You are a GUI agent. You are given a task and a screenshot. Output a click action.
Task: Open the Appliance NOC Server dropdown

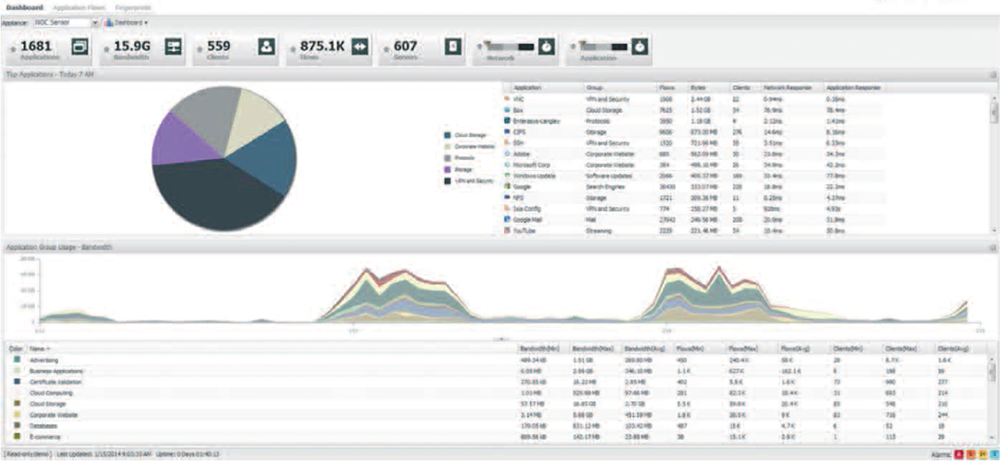click(95, 21)
